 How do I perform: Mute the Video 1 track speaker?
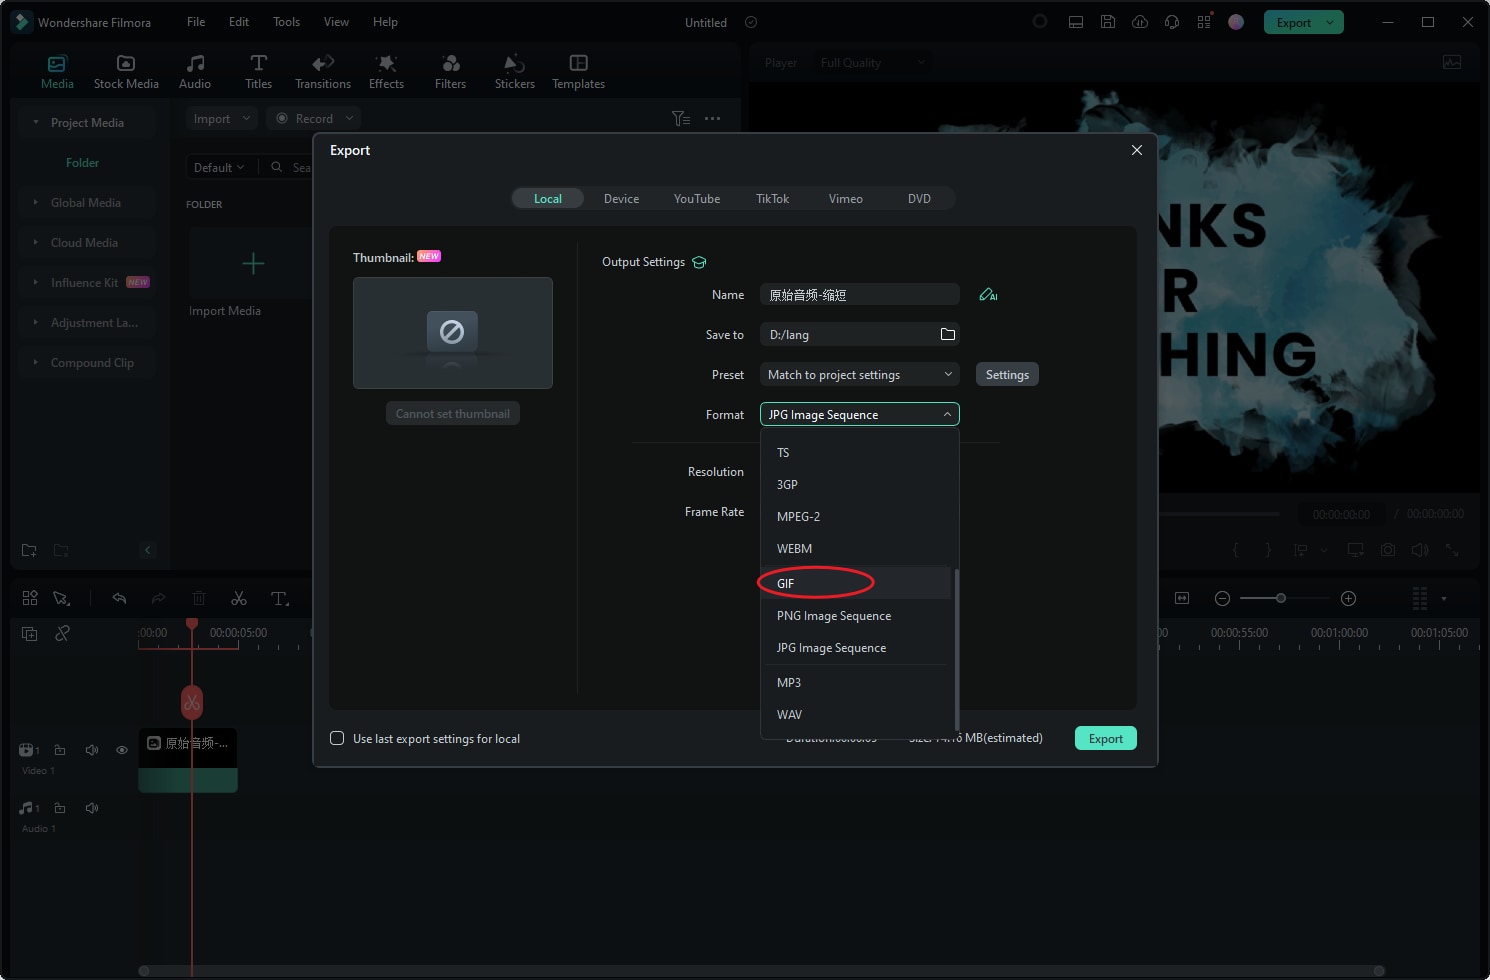pos(92,750)
